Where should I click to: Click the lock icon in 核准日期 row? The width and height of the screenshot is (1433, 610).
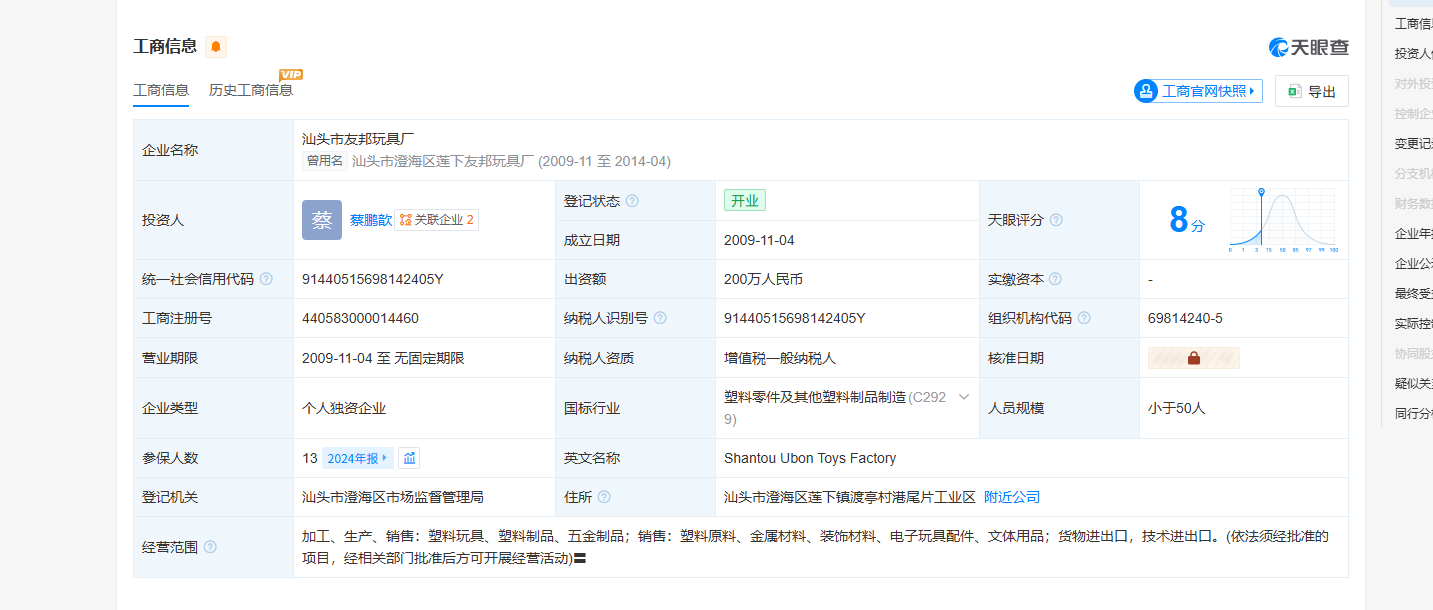click(x=1193, y=358)
